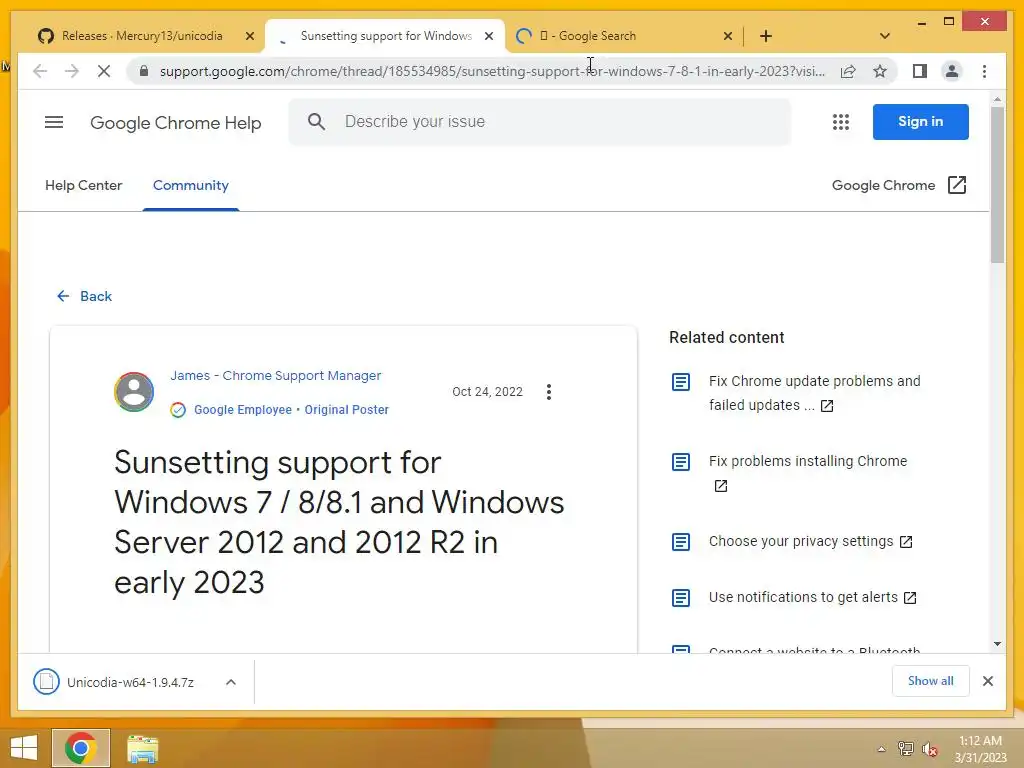Stop loading the page

[x=104, y=71]
